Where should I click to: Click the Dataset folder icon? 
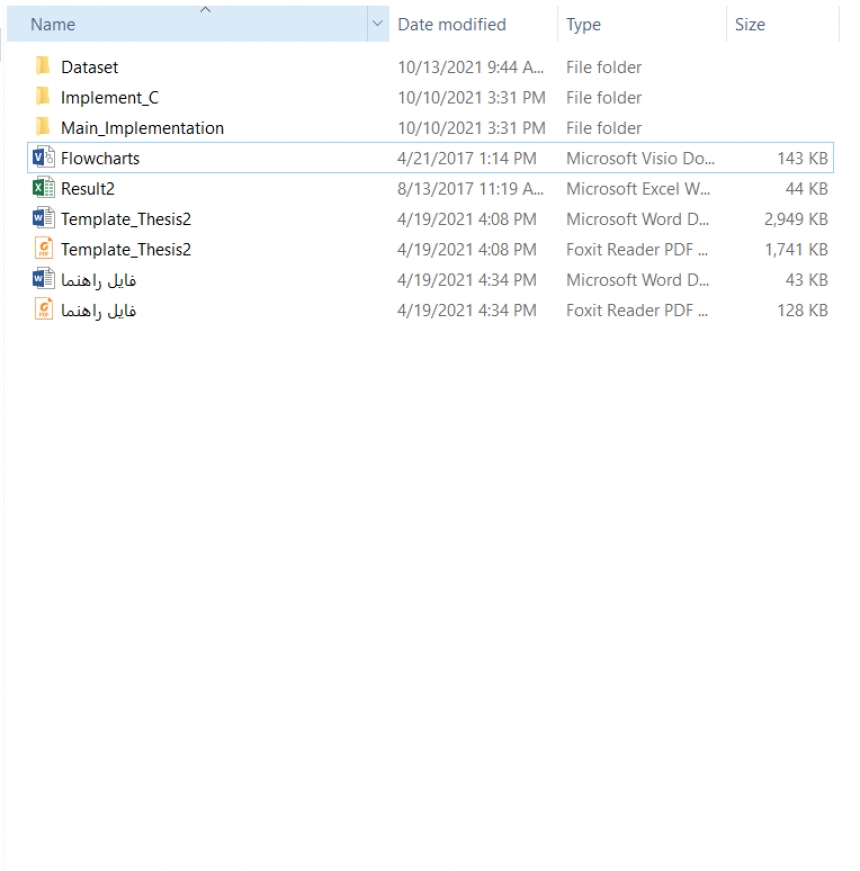[x=43, y=66]
